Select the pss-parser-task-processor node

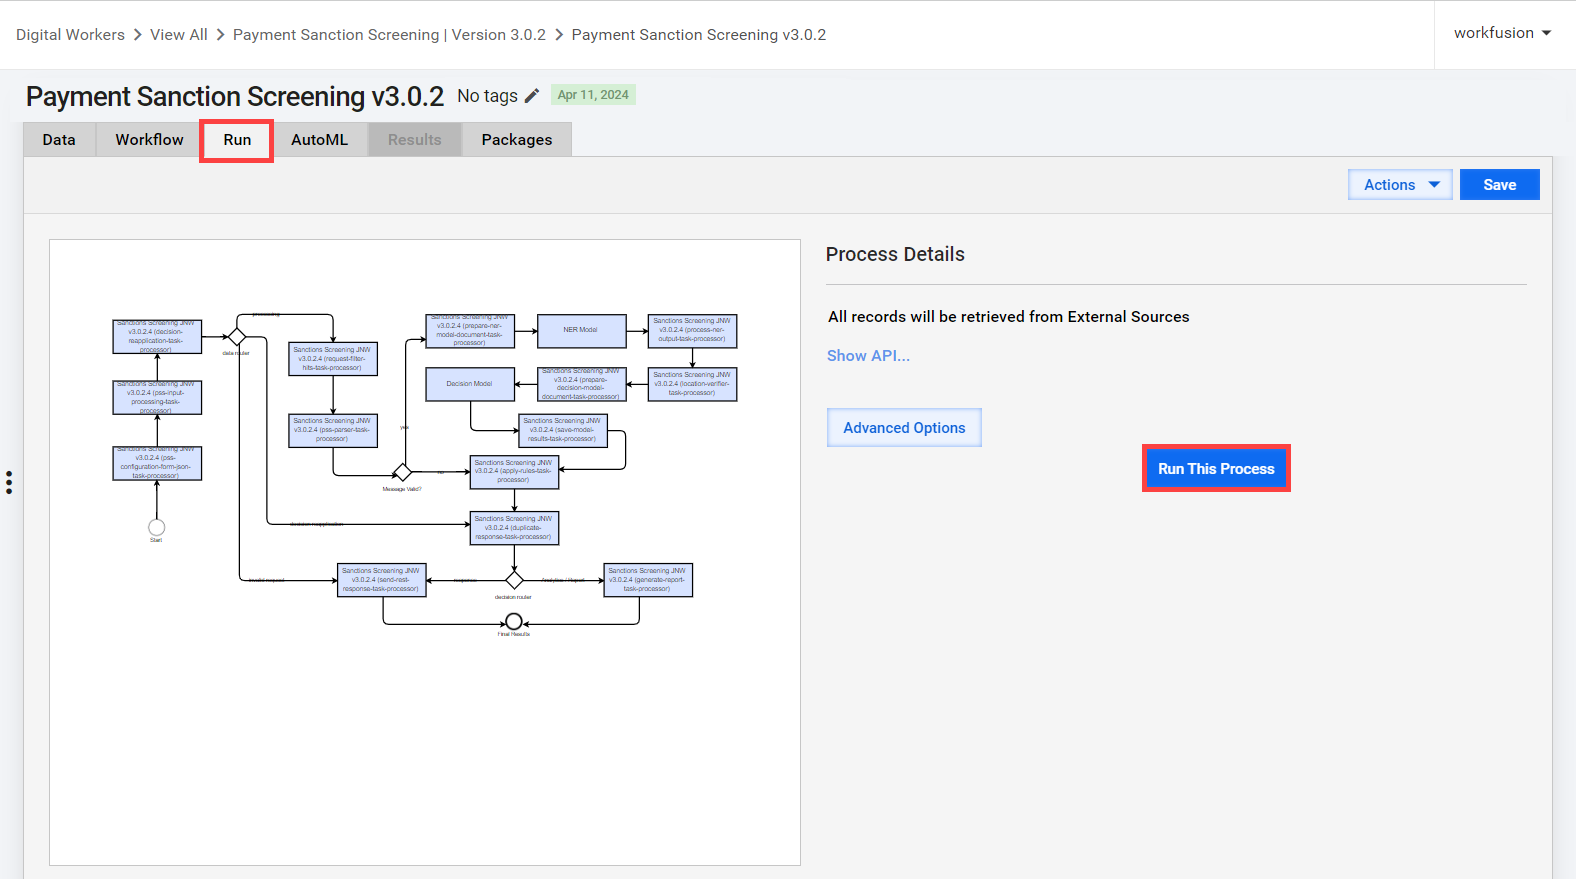coord(333,431)
